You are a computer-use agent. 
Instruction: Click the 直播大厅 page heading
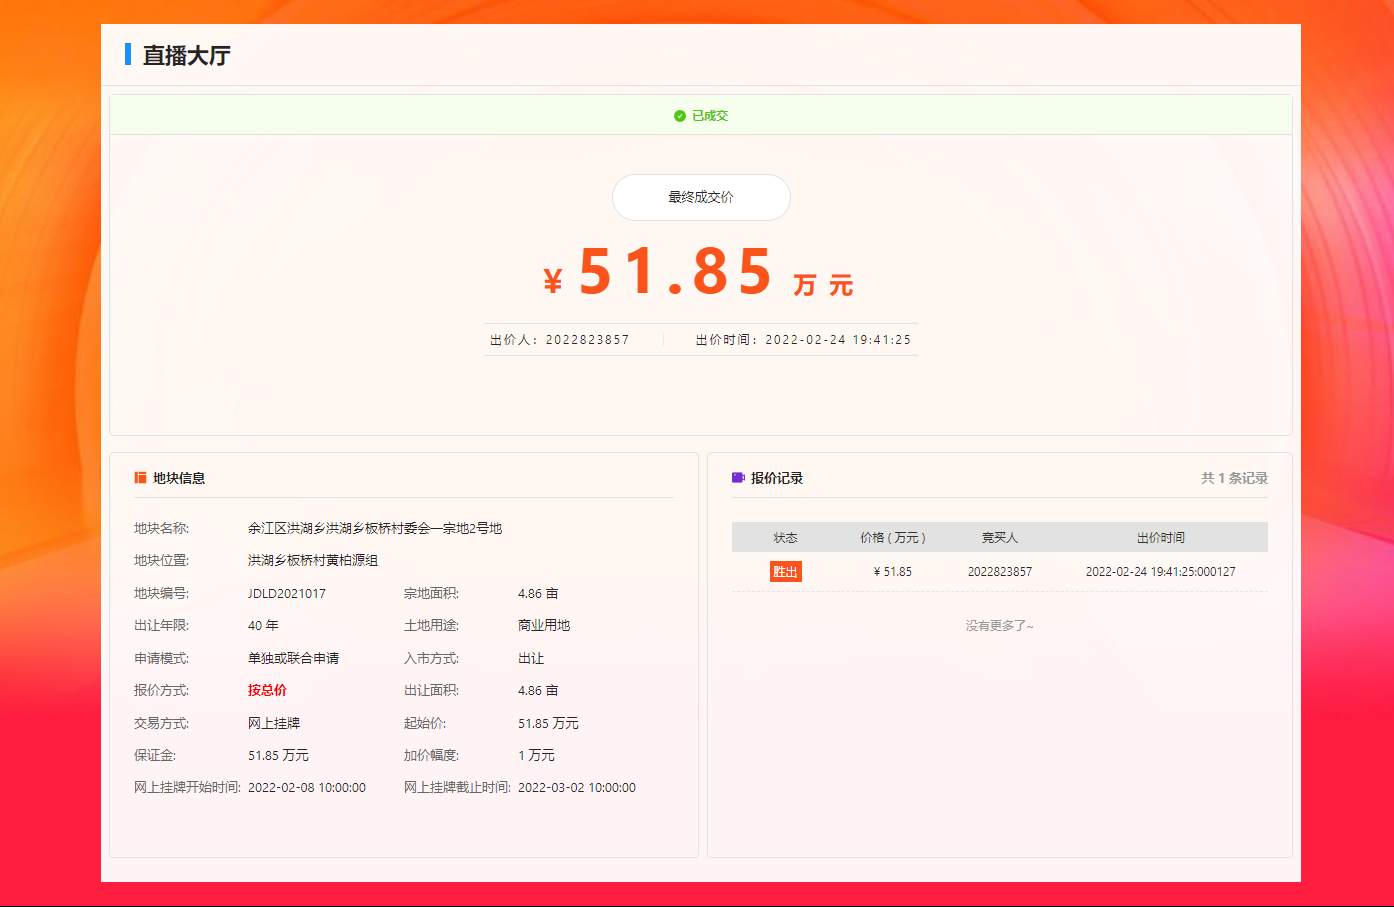(187, 55)
